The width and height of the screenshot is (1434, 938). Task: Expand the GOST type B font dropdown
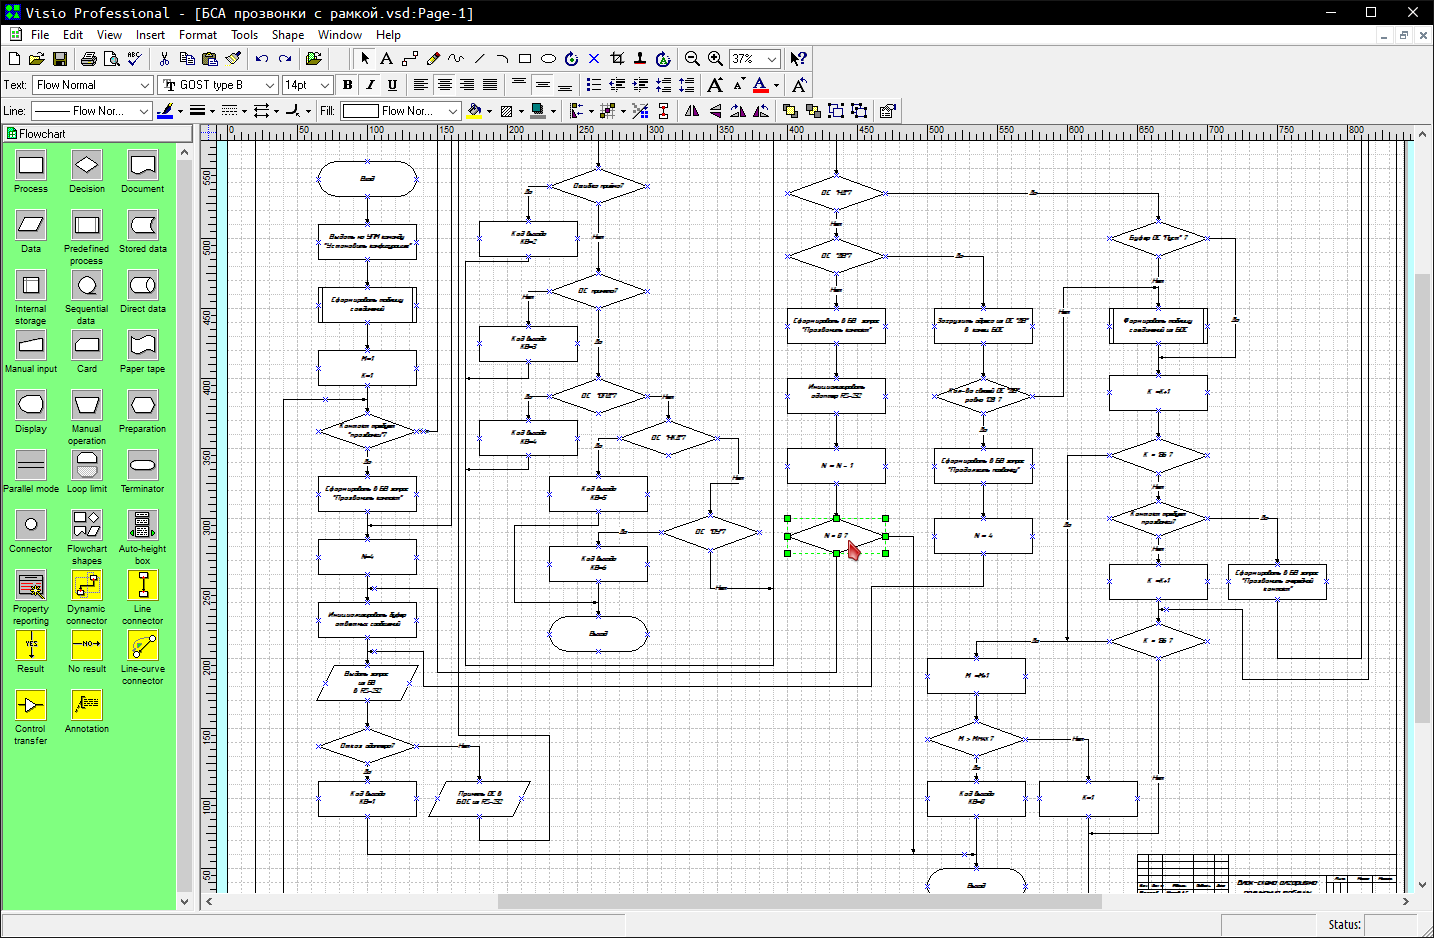269,85
